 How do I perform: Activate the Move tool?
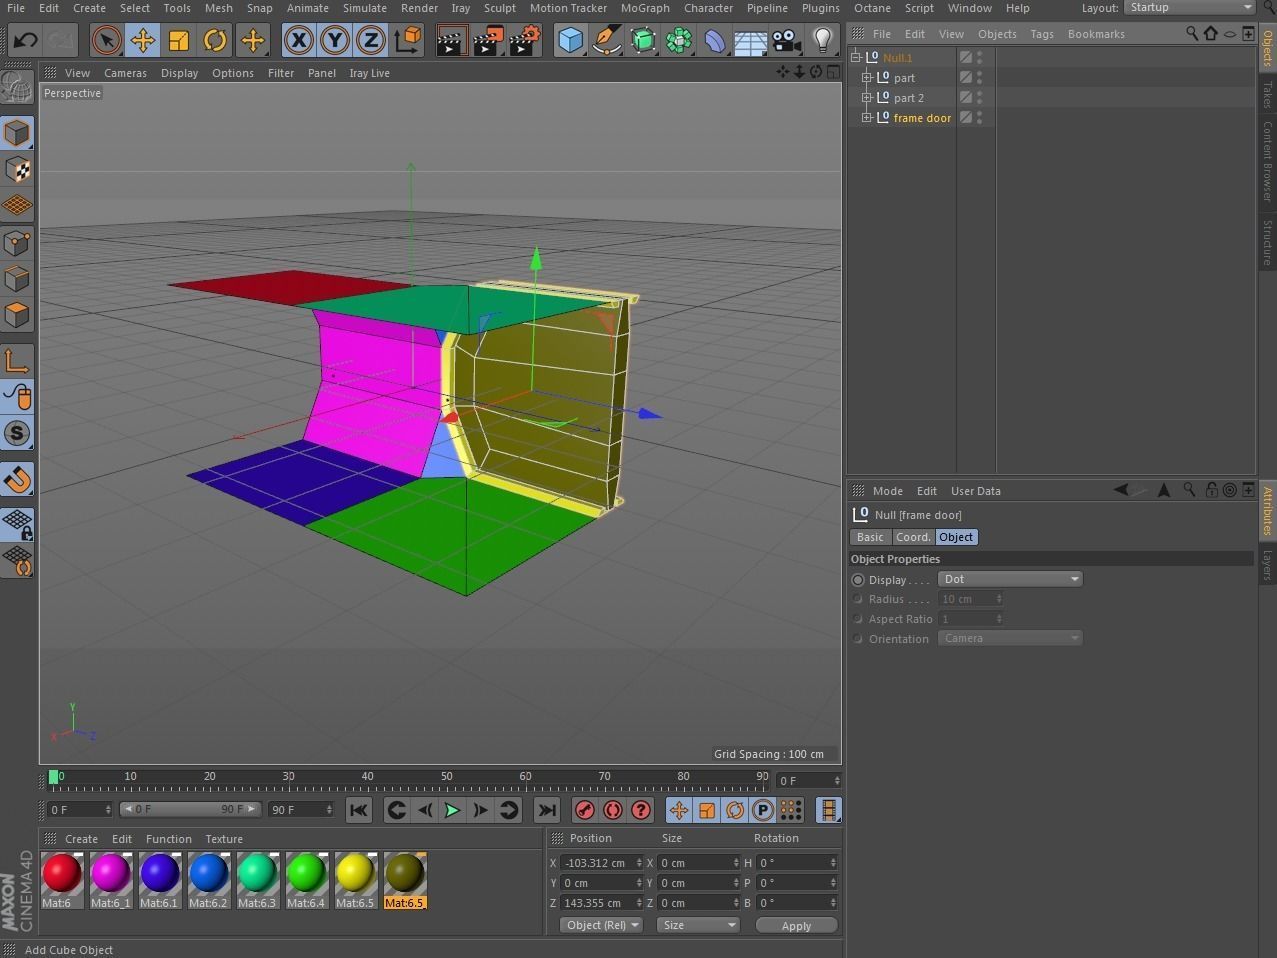tap(142, 40)
